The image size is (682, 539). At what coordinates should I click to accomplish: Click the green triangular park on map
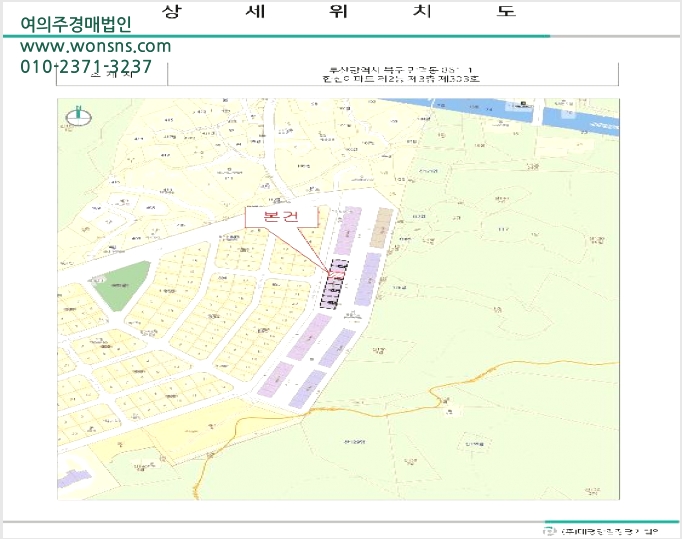point(120,285)
